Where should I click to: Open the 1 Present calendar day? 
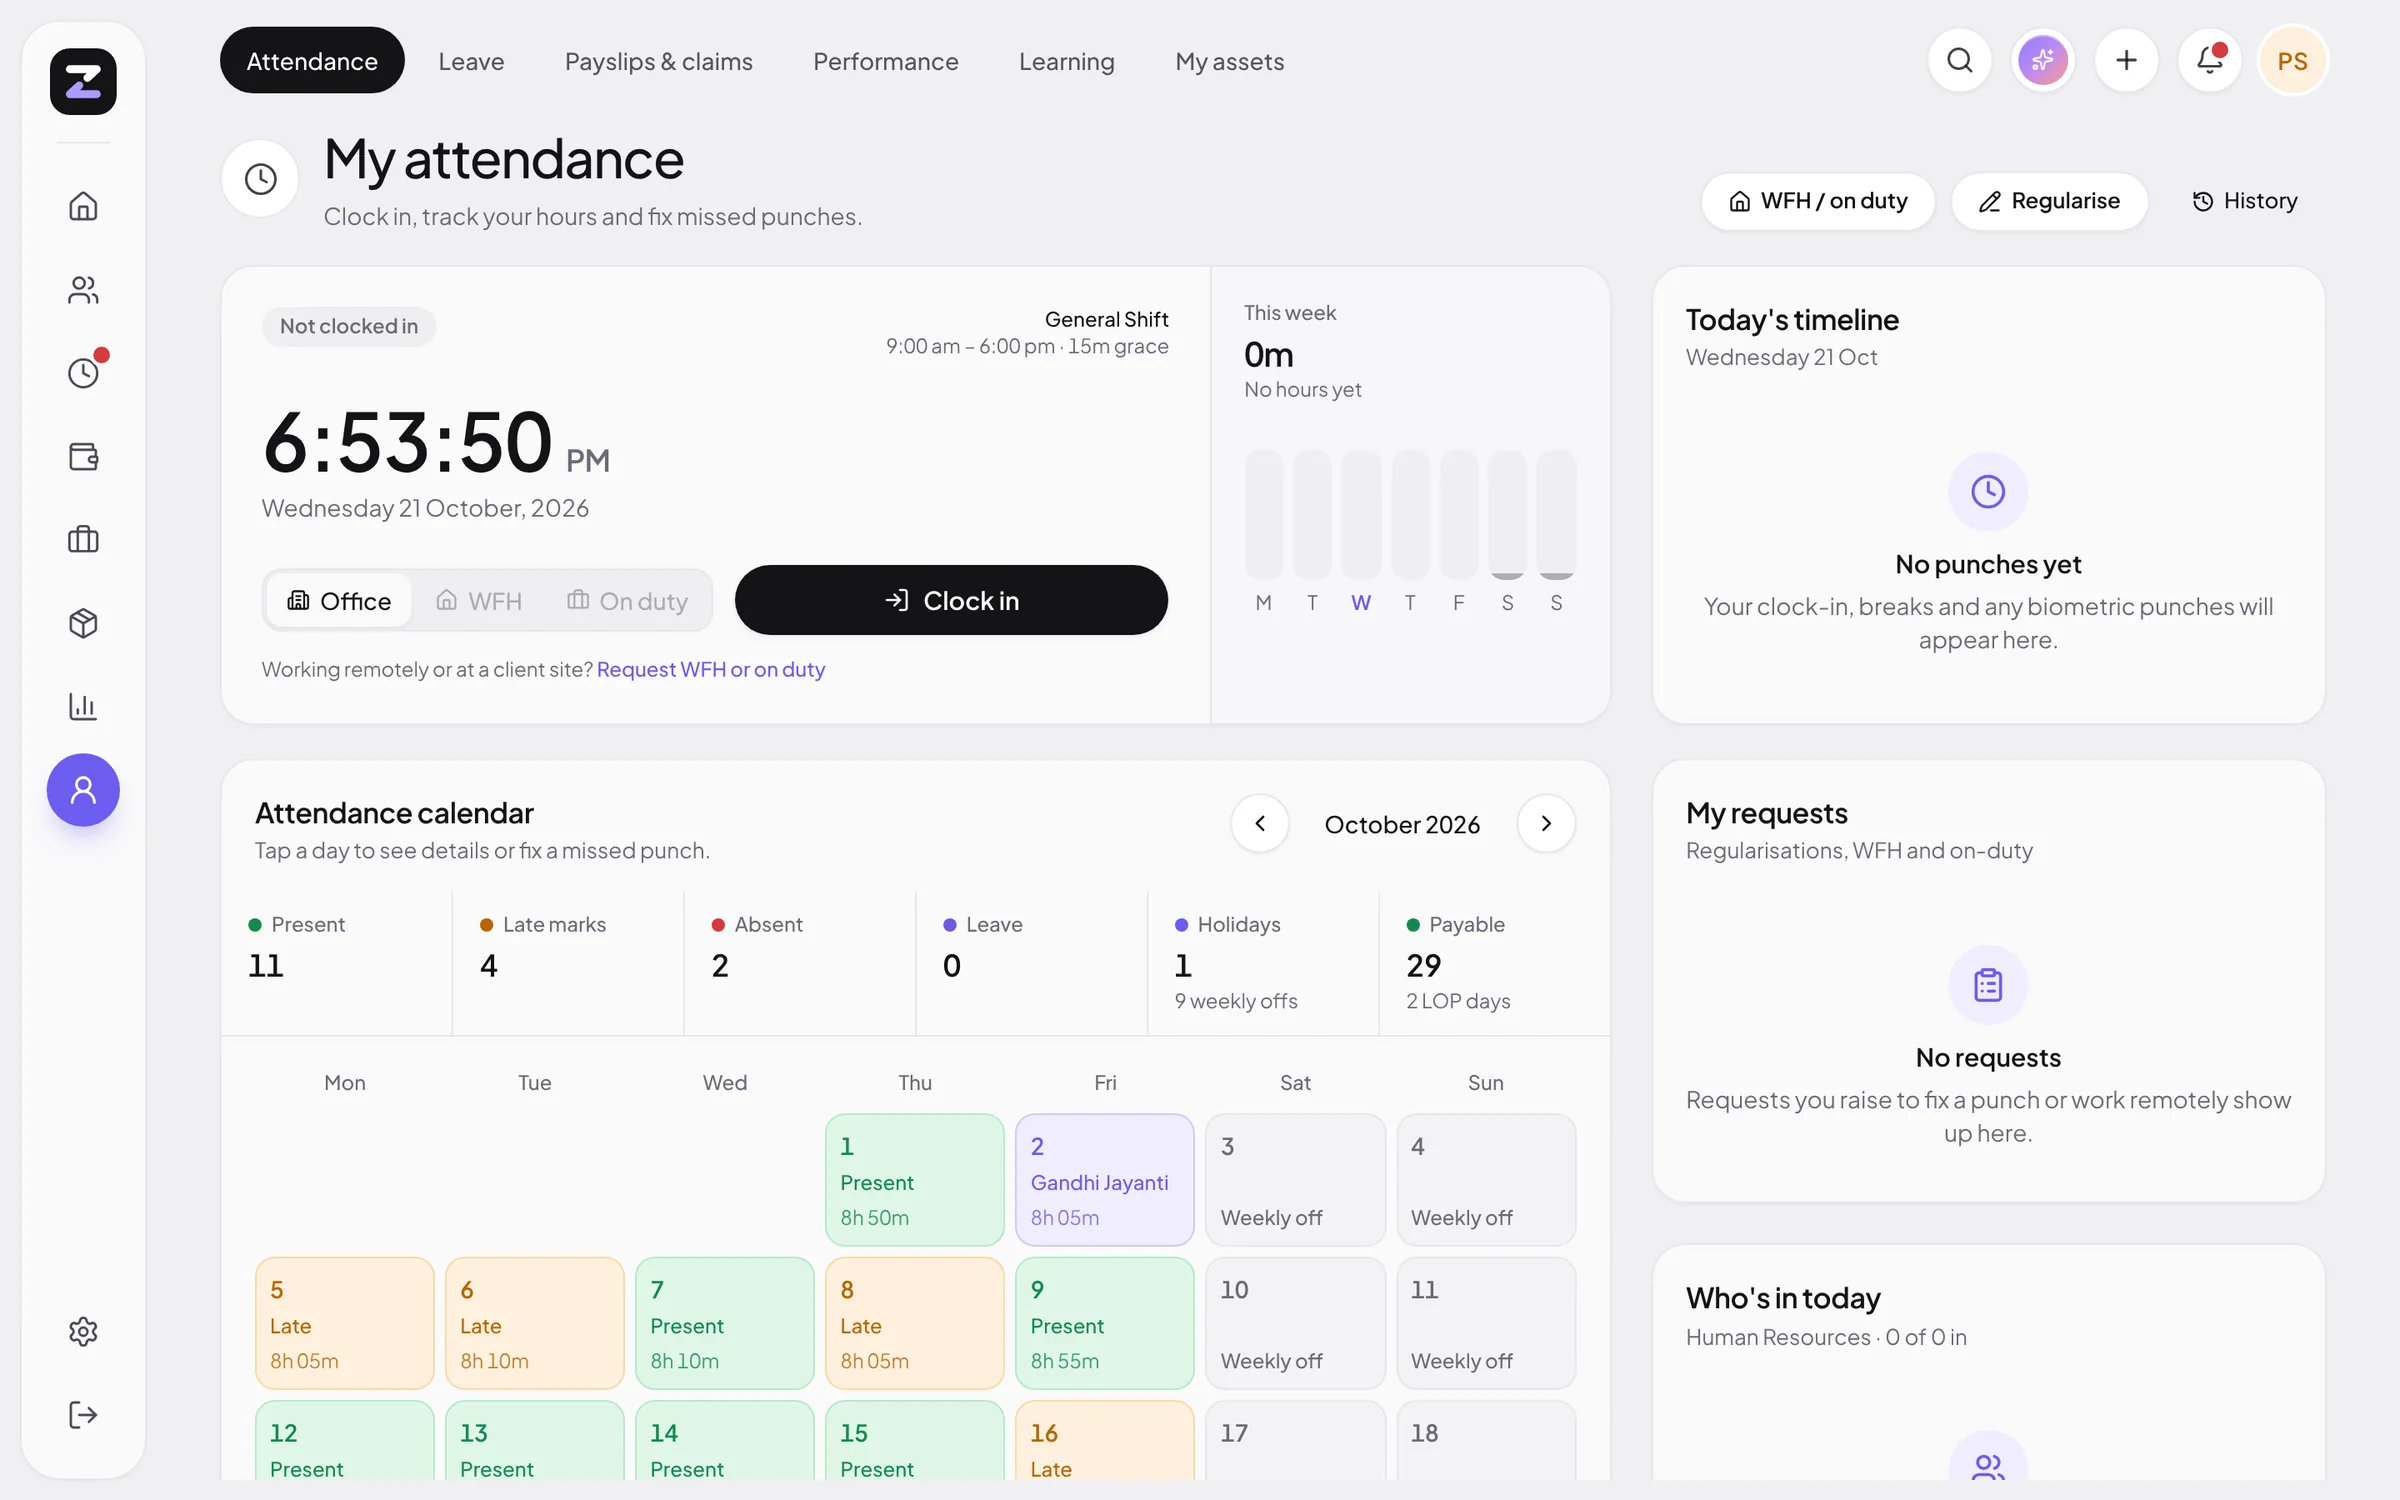[915, 1180]
